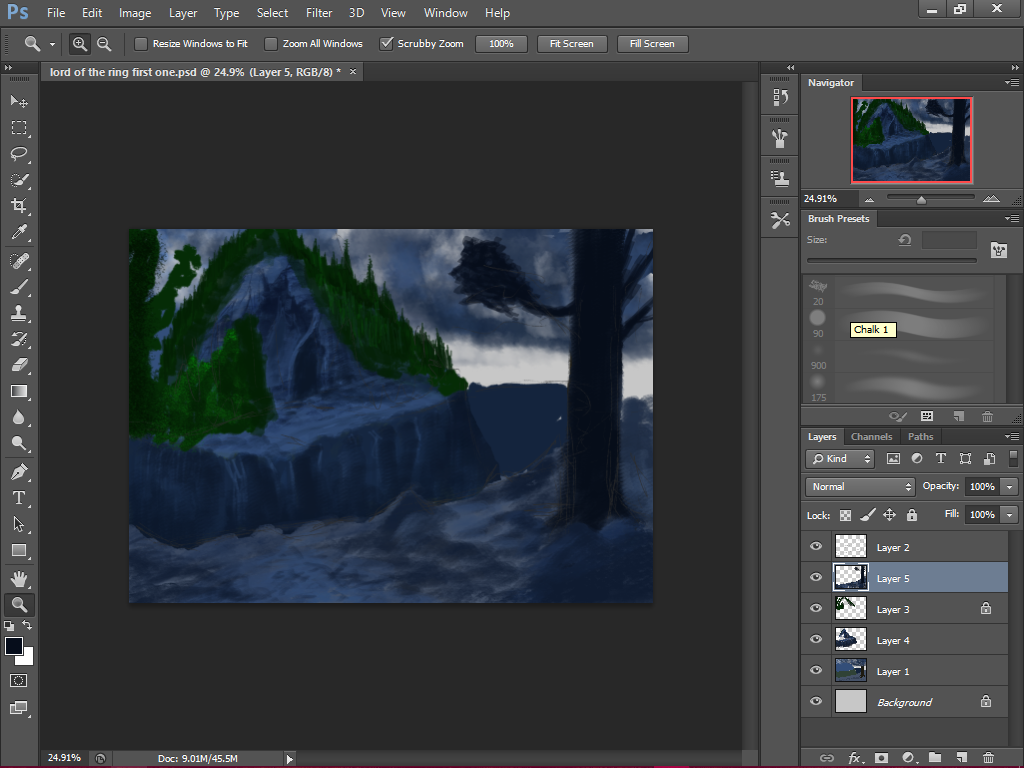
Task: Open the Fill slider arrow
Action: pyautogui.click(x=1010, y=515)
